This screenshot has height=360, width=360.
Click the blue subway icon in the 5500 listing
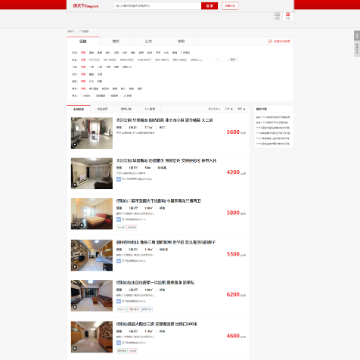pyautogui.click(x=118, y=261)
